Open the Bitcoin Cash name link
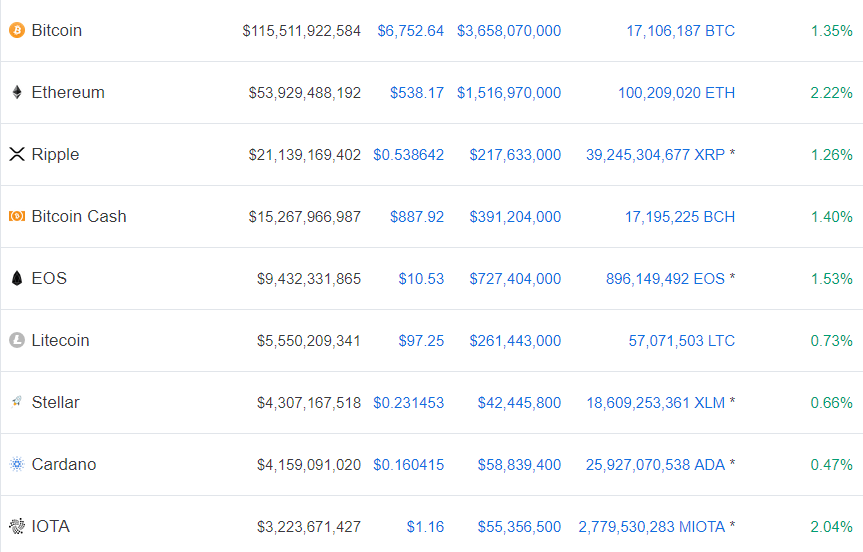The height and width of the screenshot is (552, 863). tap(79, 216)
